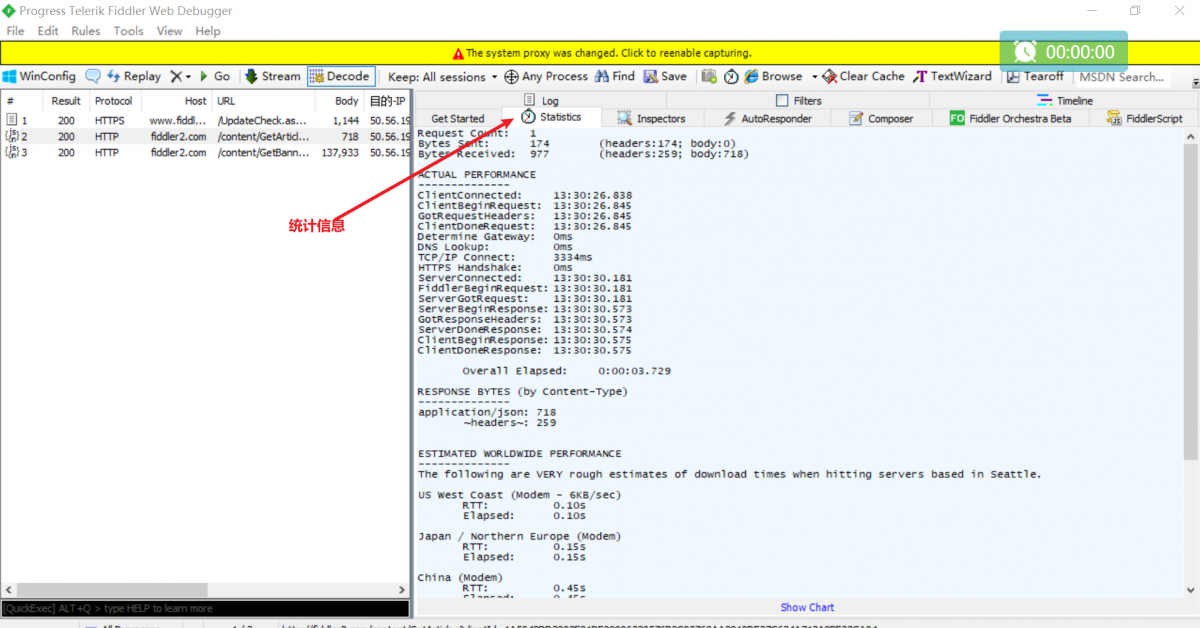Click the comment speech bubble icon
Image resolution: width=1200 pixels, height=628 pixels.
click(x=93, y=76)
